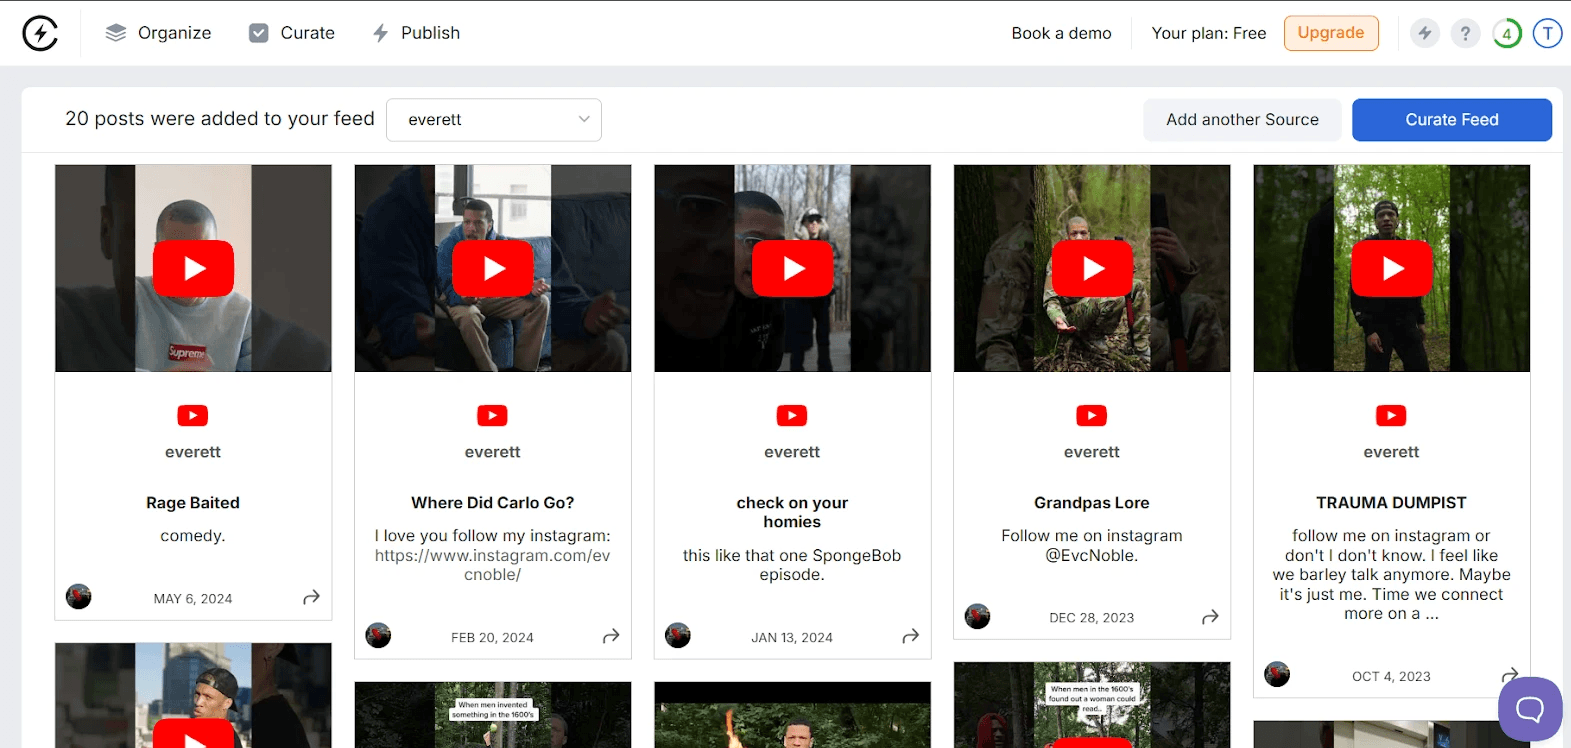Play the Where Did Carlo Go? video
This screenshot has height=748, width=1571.
pos(493,268)
